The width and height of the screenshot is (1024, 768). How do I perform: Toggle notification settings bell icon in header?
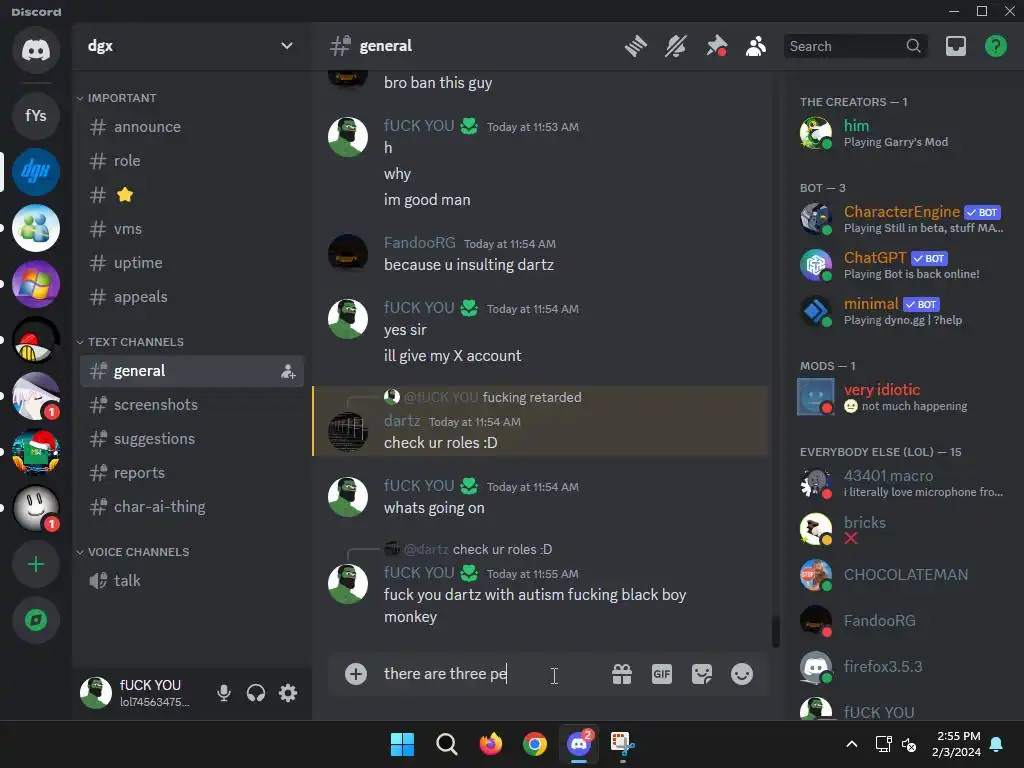(x=676, y=46)
